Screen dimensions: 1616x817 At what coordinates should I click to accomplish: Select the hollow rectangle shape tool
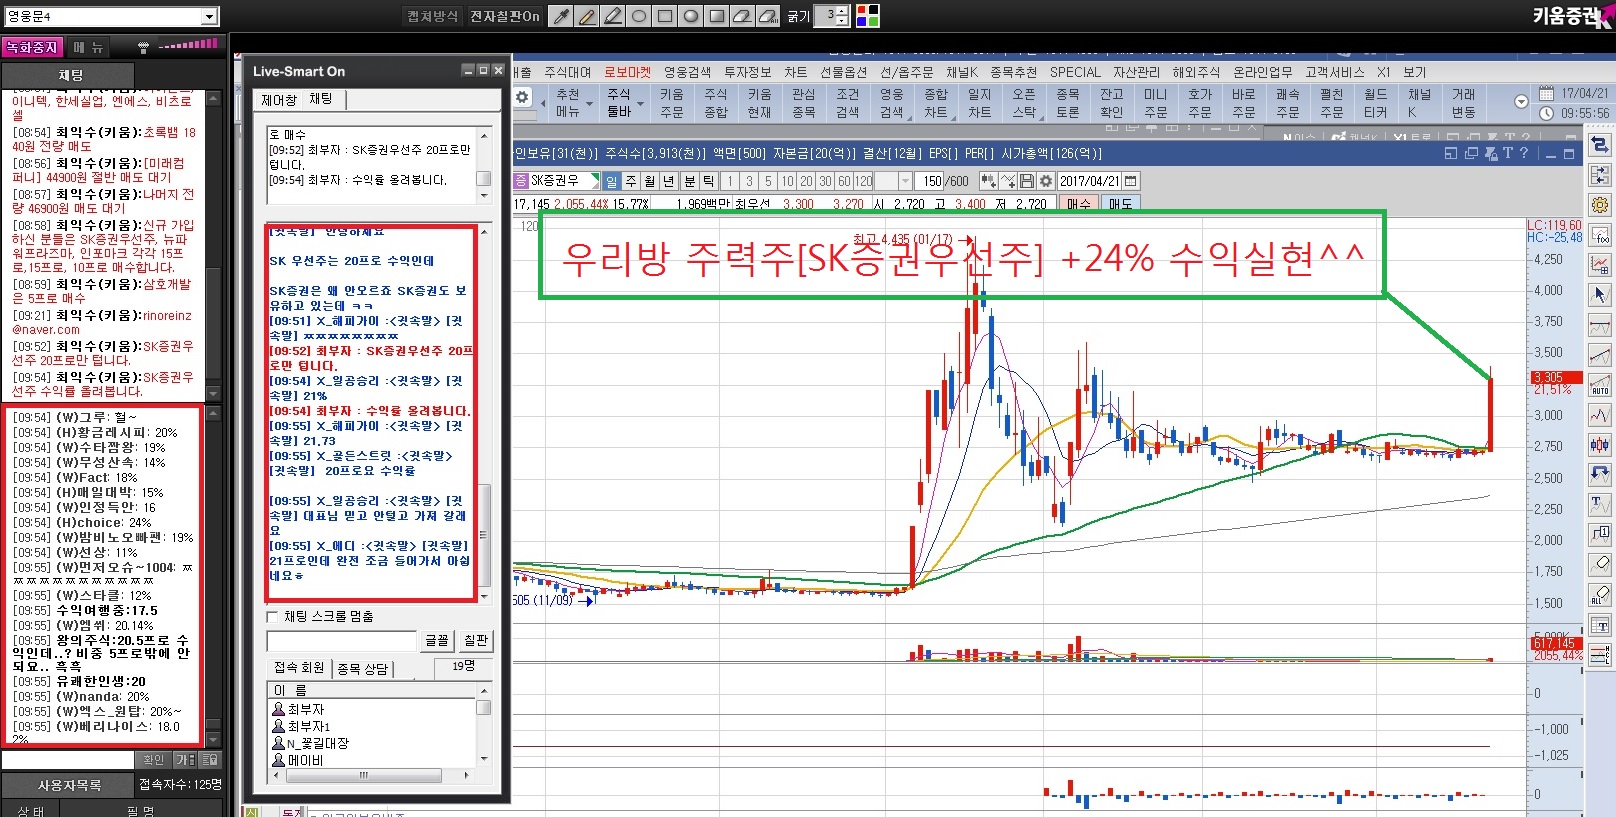665,16
